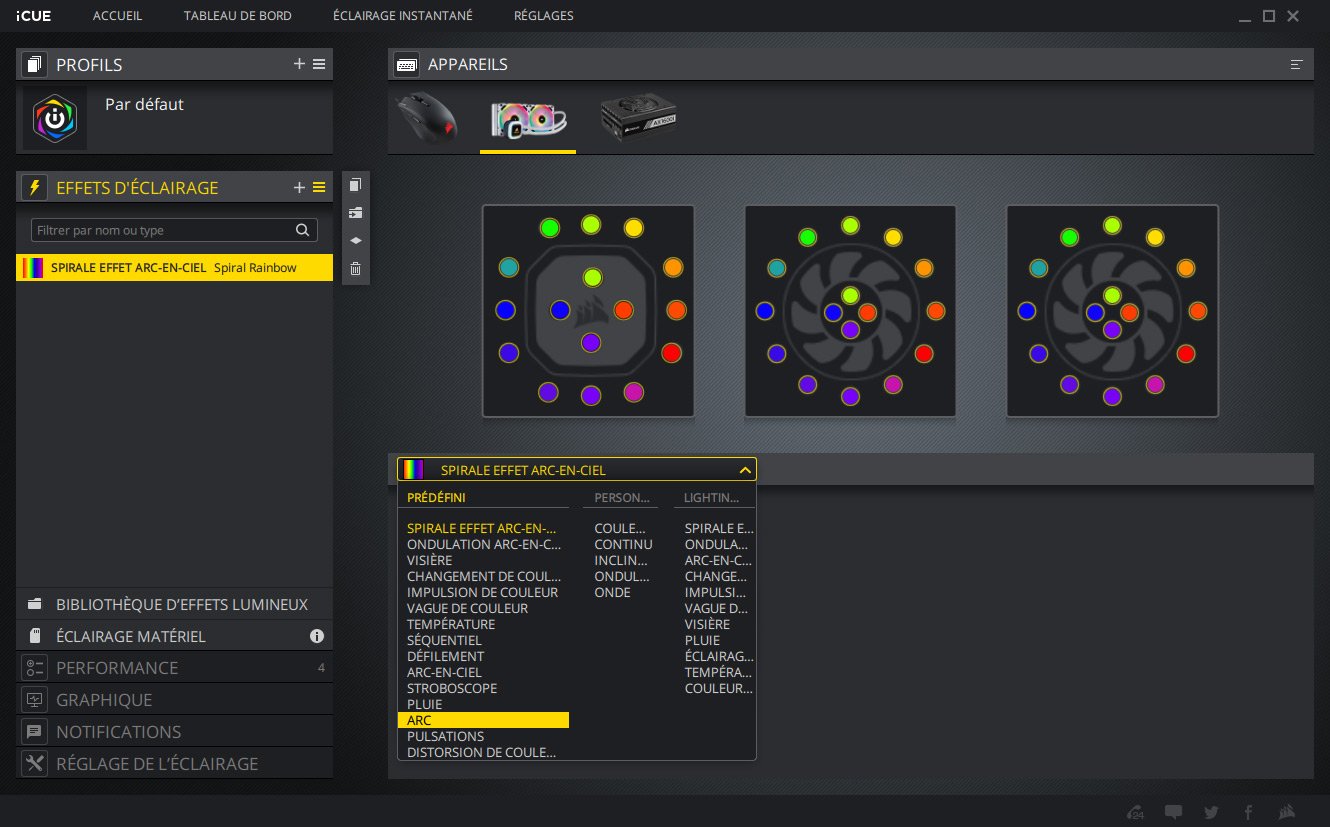Click the save to library folder icon
Viewport: 1330px width, 827px height.
[x=355, y=213]
